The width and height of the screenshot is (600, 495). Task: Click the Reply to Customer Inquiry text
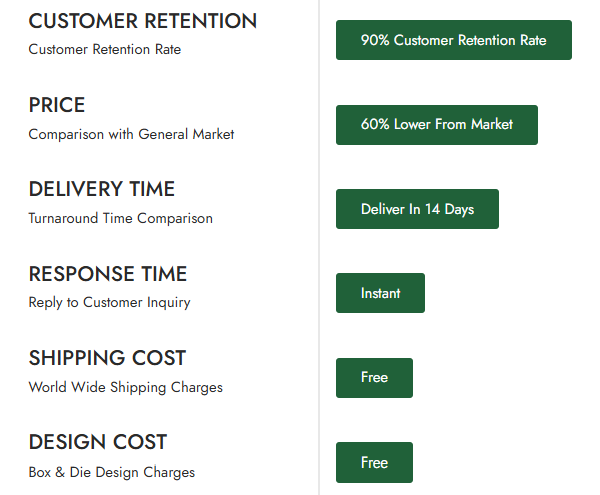[x=109, y=302]
